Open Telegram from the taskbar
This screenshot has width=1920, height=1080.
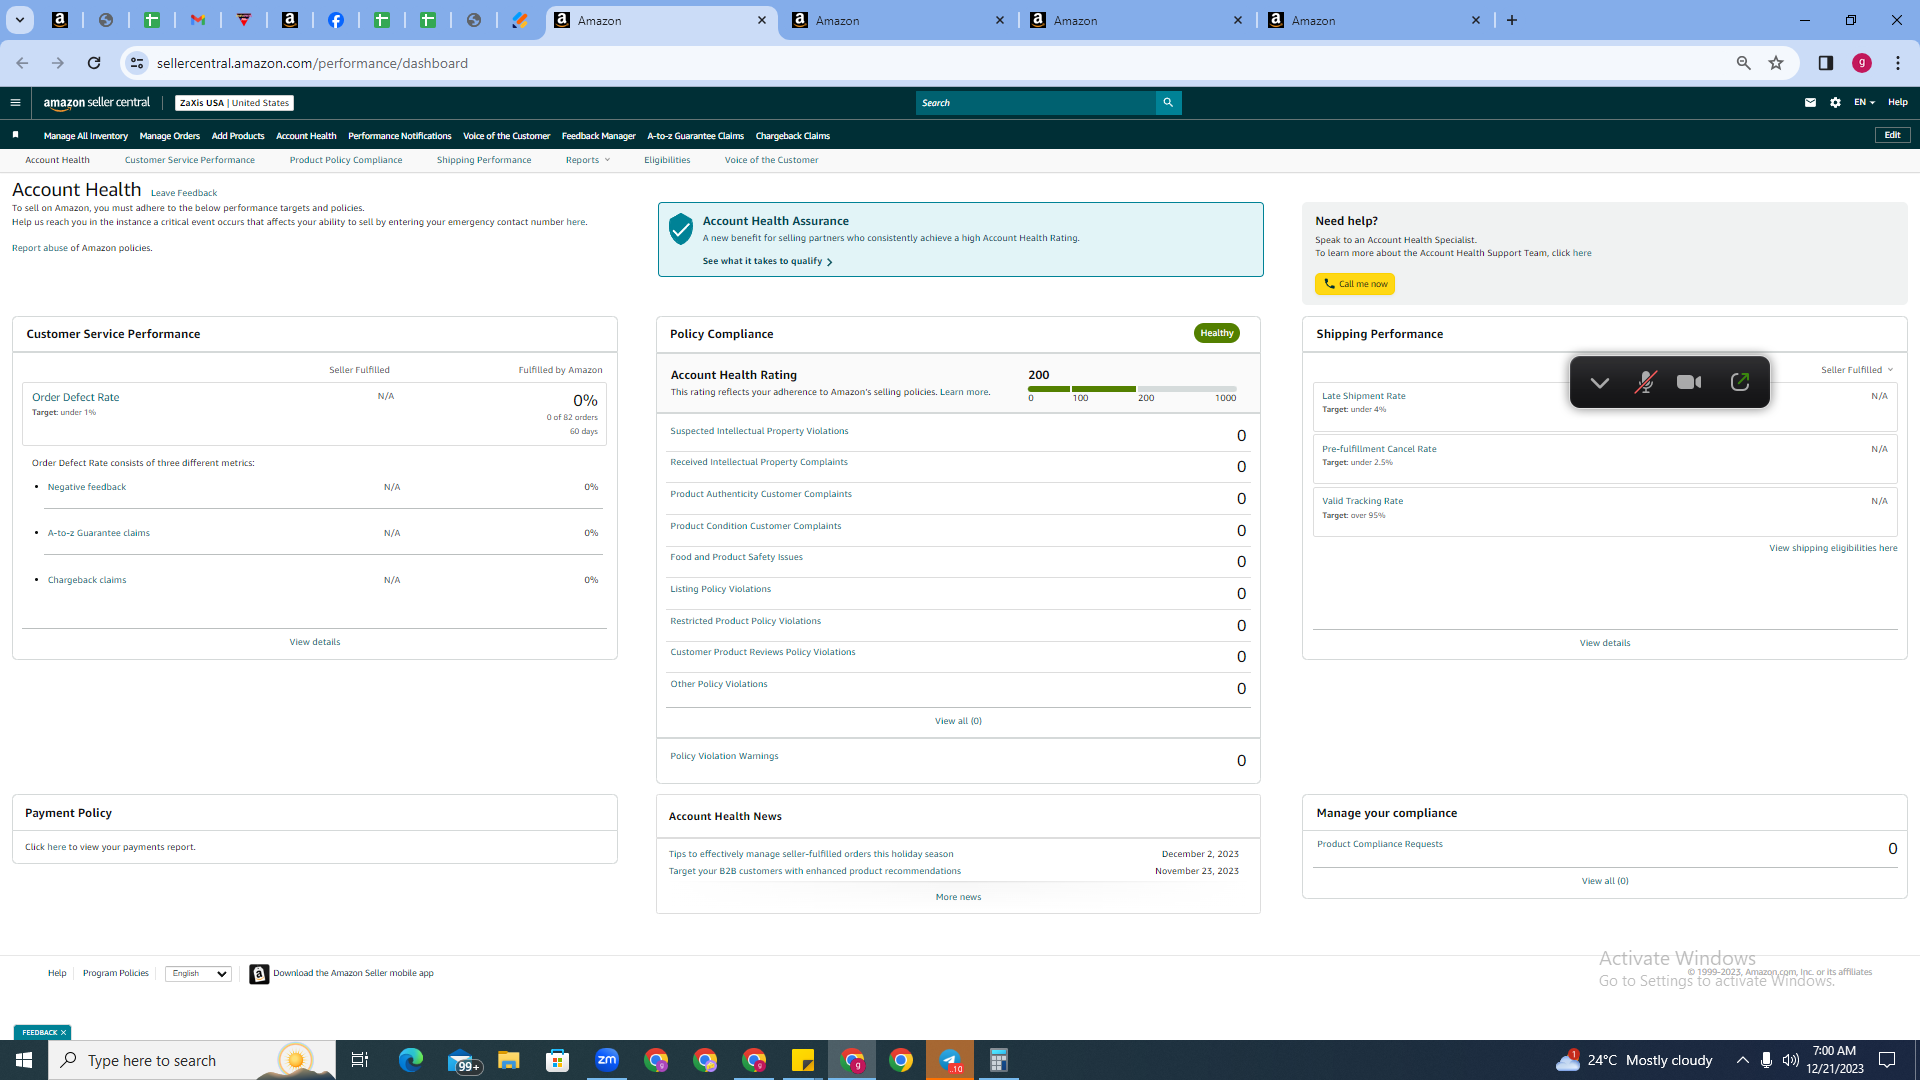(950, 1060)
